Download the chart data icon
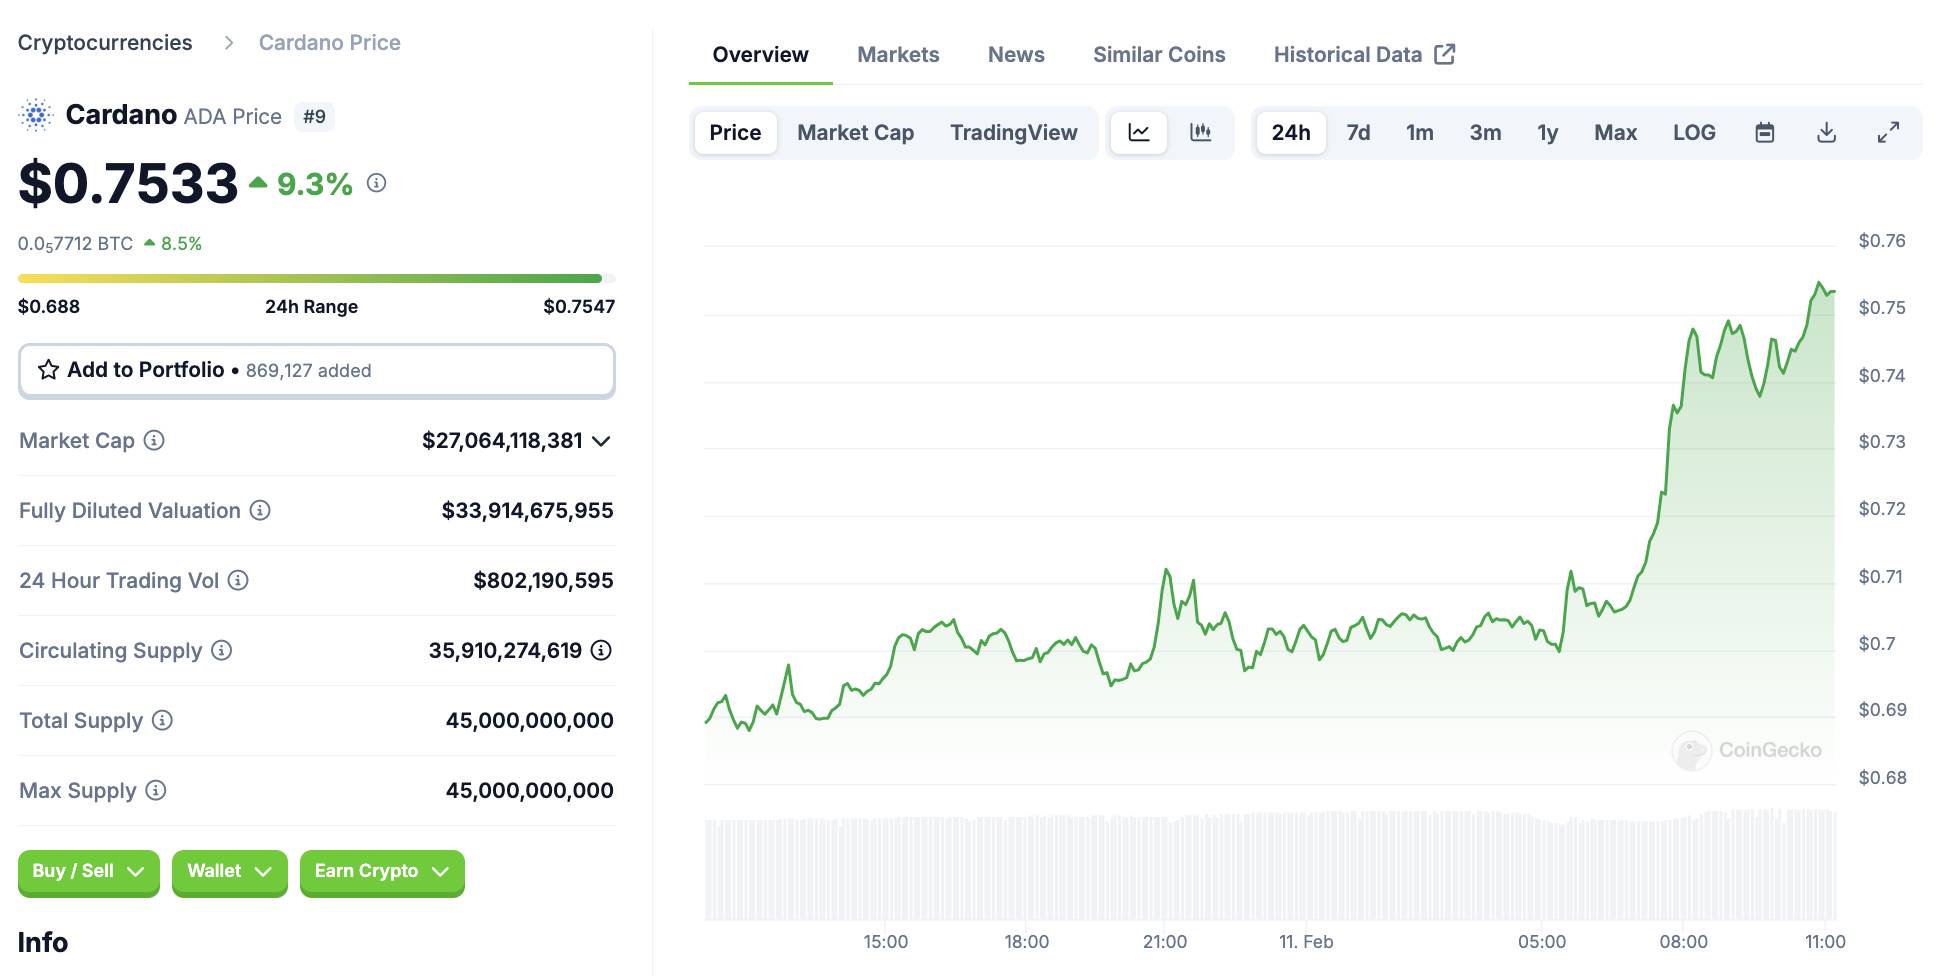This screenshot has width=1948, height=976. [1826, 132]
